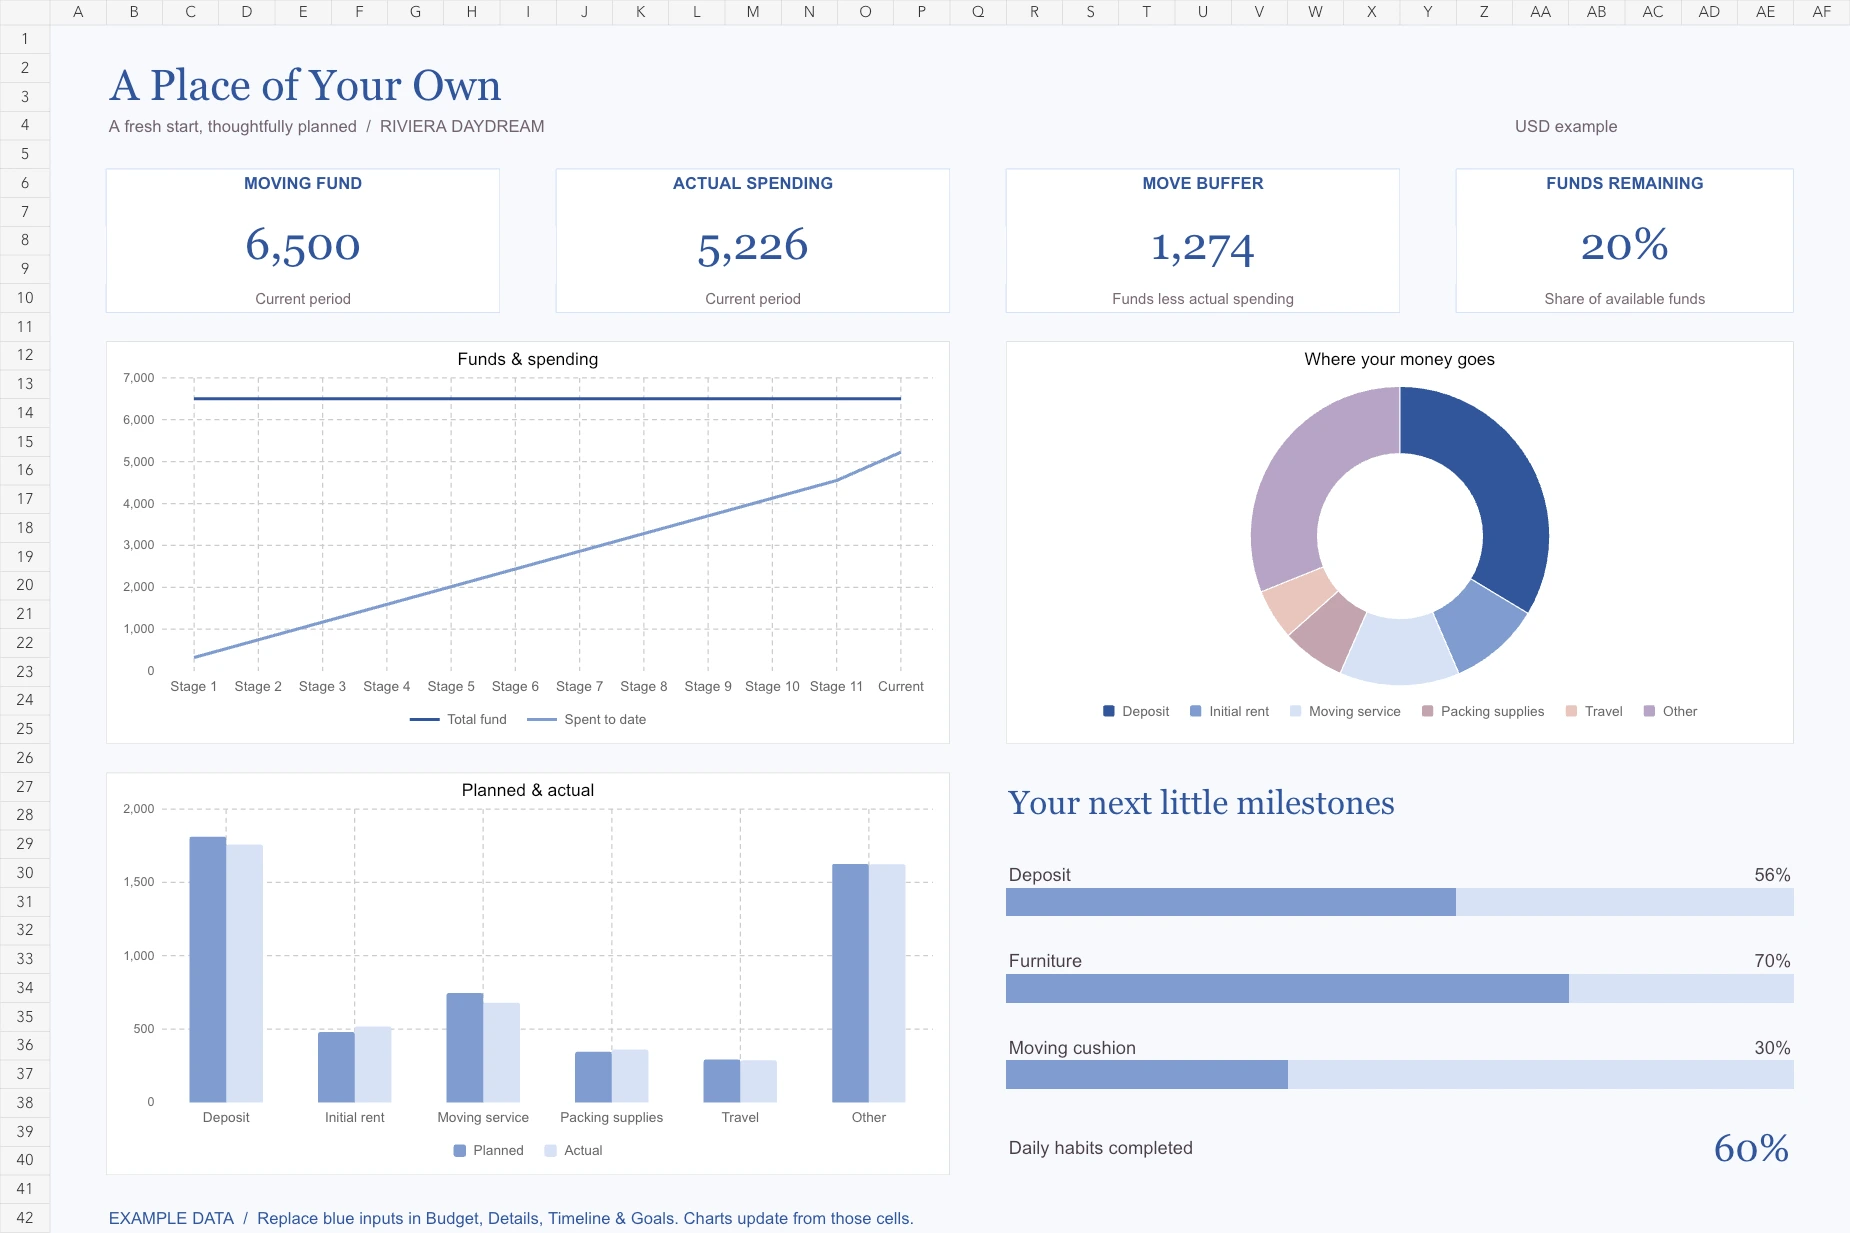The height and width of the screenshot is (1233, 1850).
Task: Click the Packing supplies actual bar
Action: coord(630,1076)
